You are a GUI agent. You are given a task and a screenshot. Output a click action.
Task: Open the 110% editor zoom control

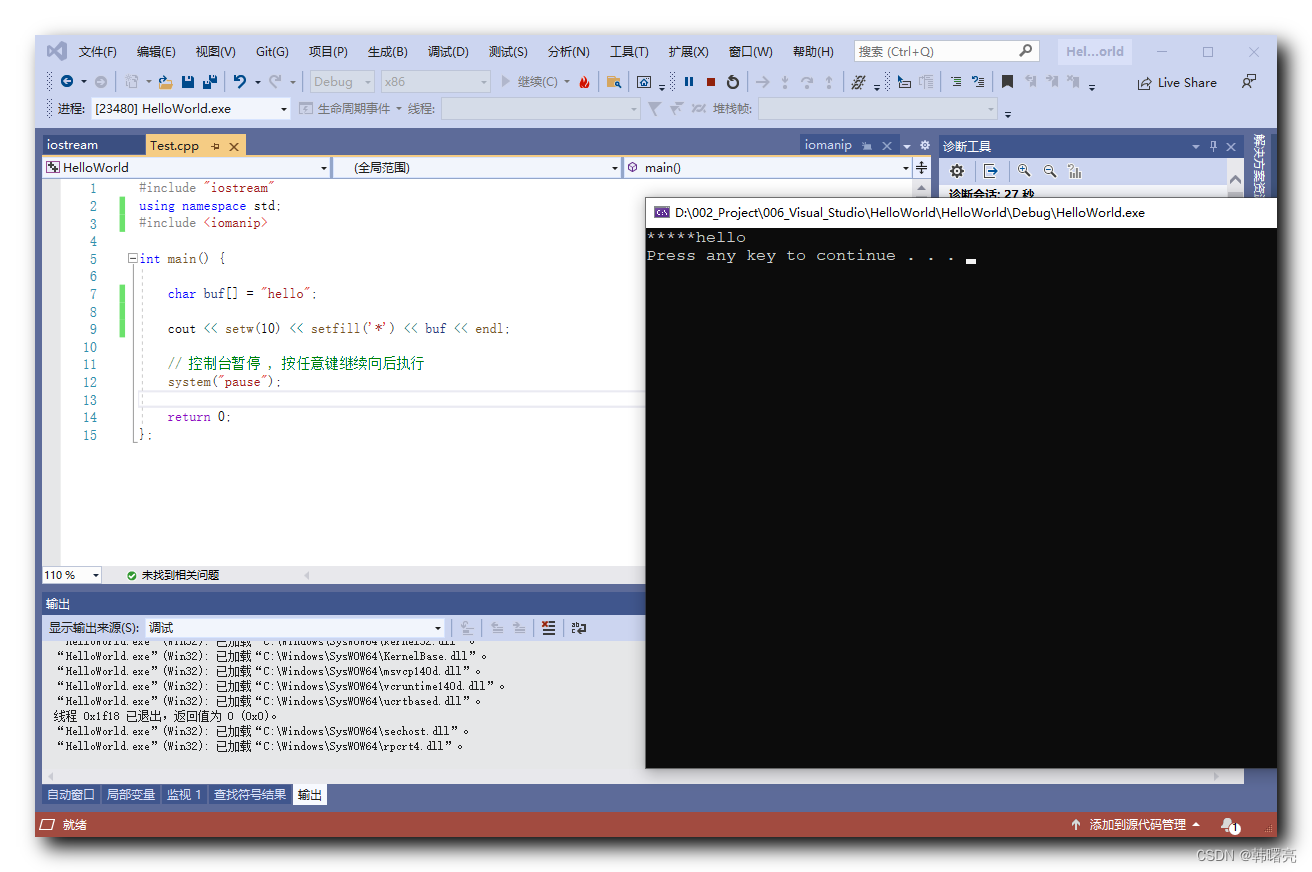70,574
